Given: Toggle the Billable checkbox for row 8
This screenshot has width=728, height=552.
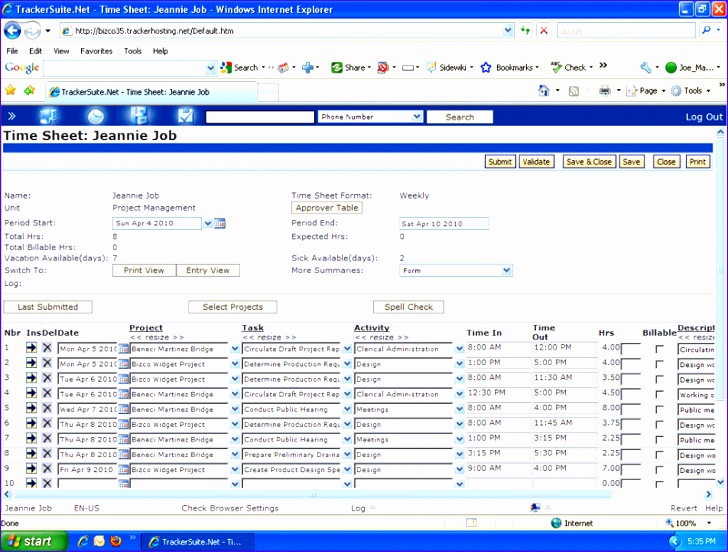Looking at the screenshot, I should pos(659,455).
